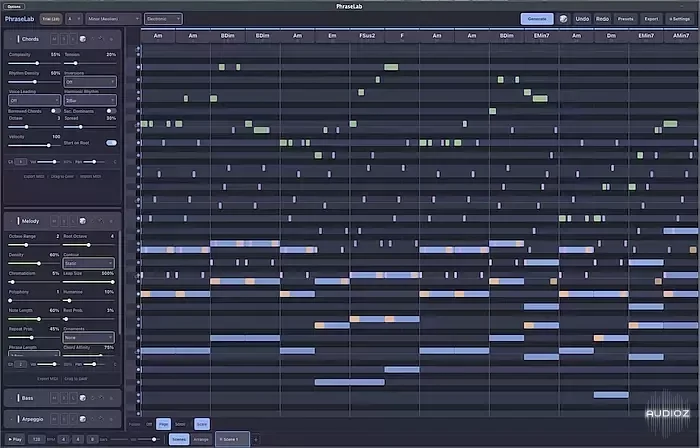Open the Minor (Aeolian) scale dropdown

113,19
